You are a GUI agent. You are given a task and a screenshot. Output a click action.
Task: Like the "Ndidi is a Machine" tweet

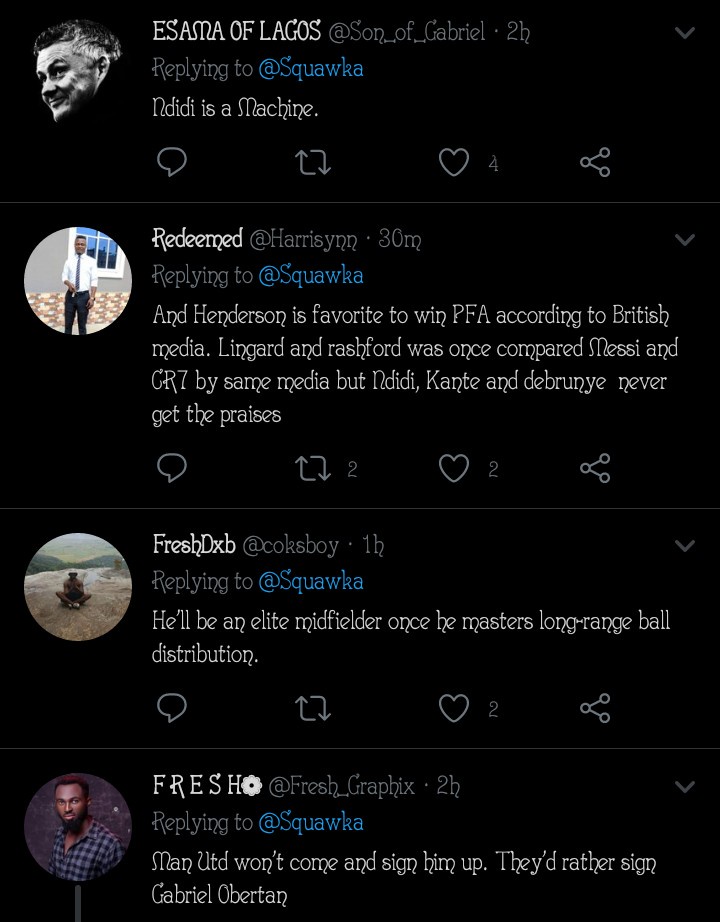[x=454, y=162]
